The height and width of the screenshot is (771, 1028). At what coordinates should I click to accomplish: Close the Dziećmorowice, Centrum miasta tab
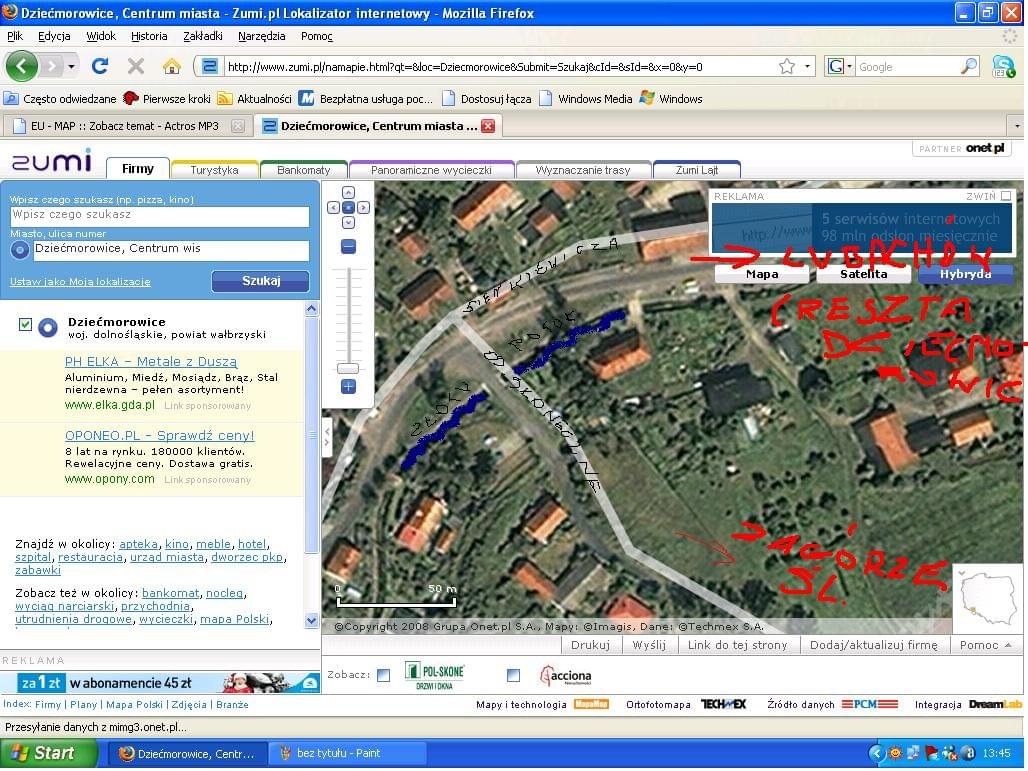488,126
